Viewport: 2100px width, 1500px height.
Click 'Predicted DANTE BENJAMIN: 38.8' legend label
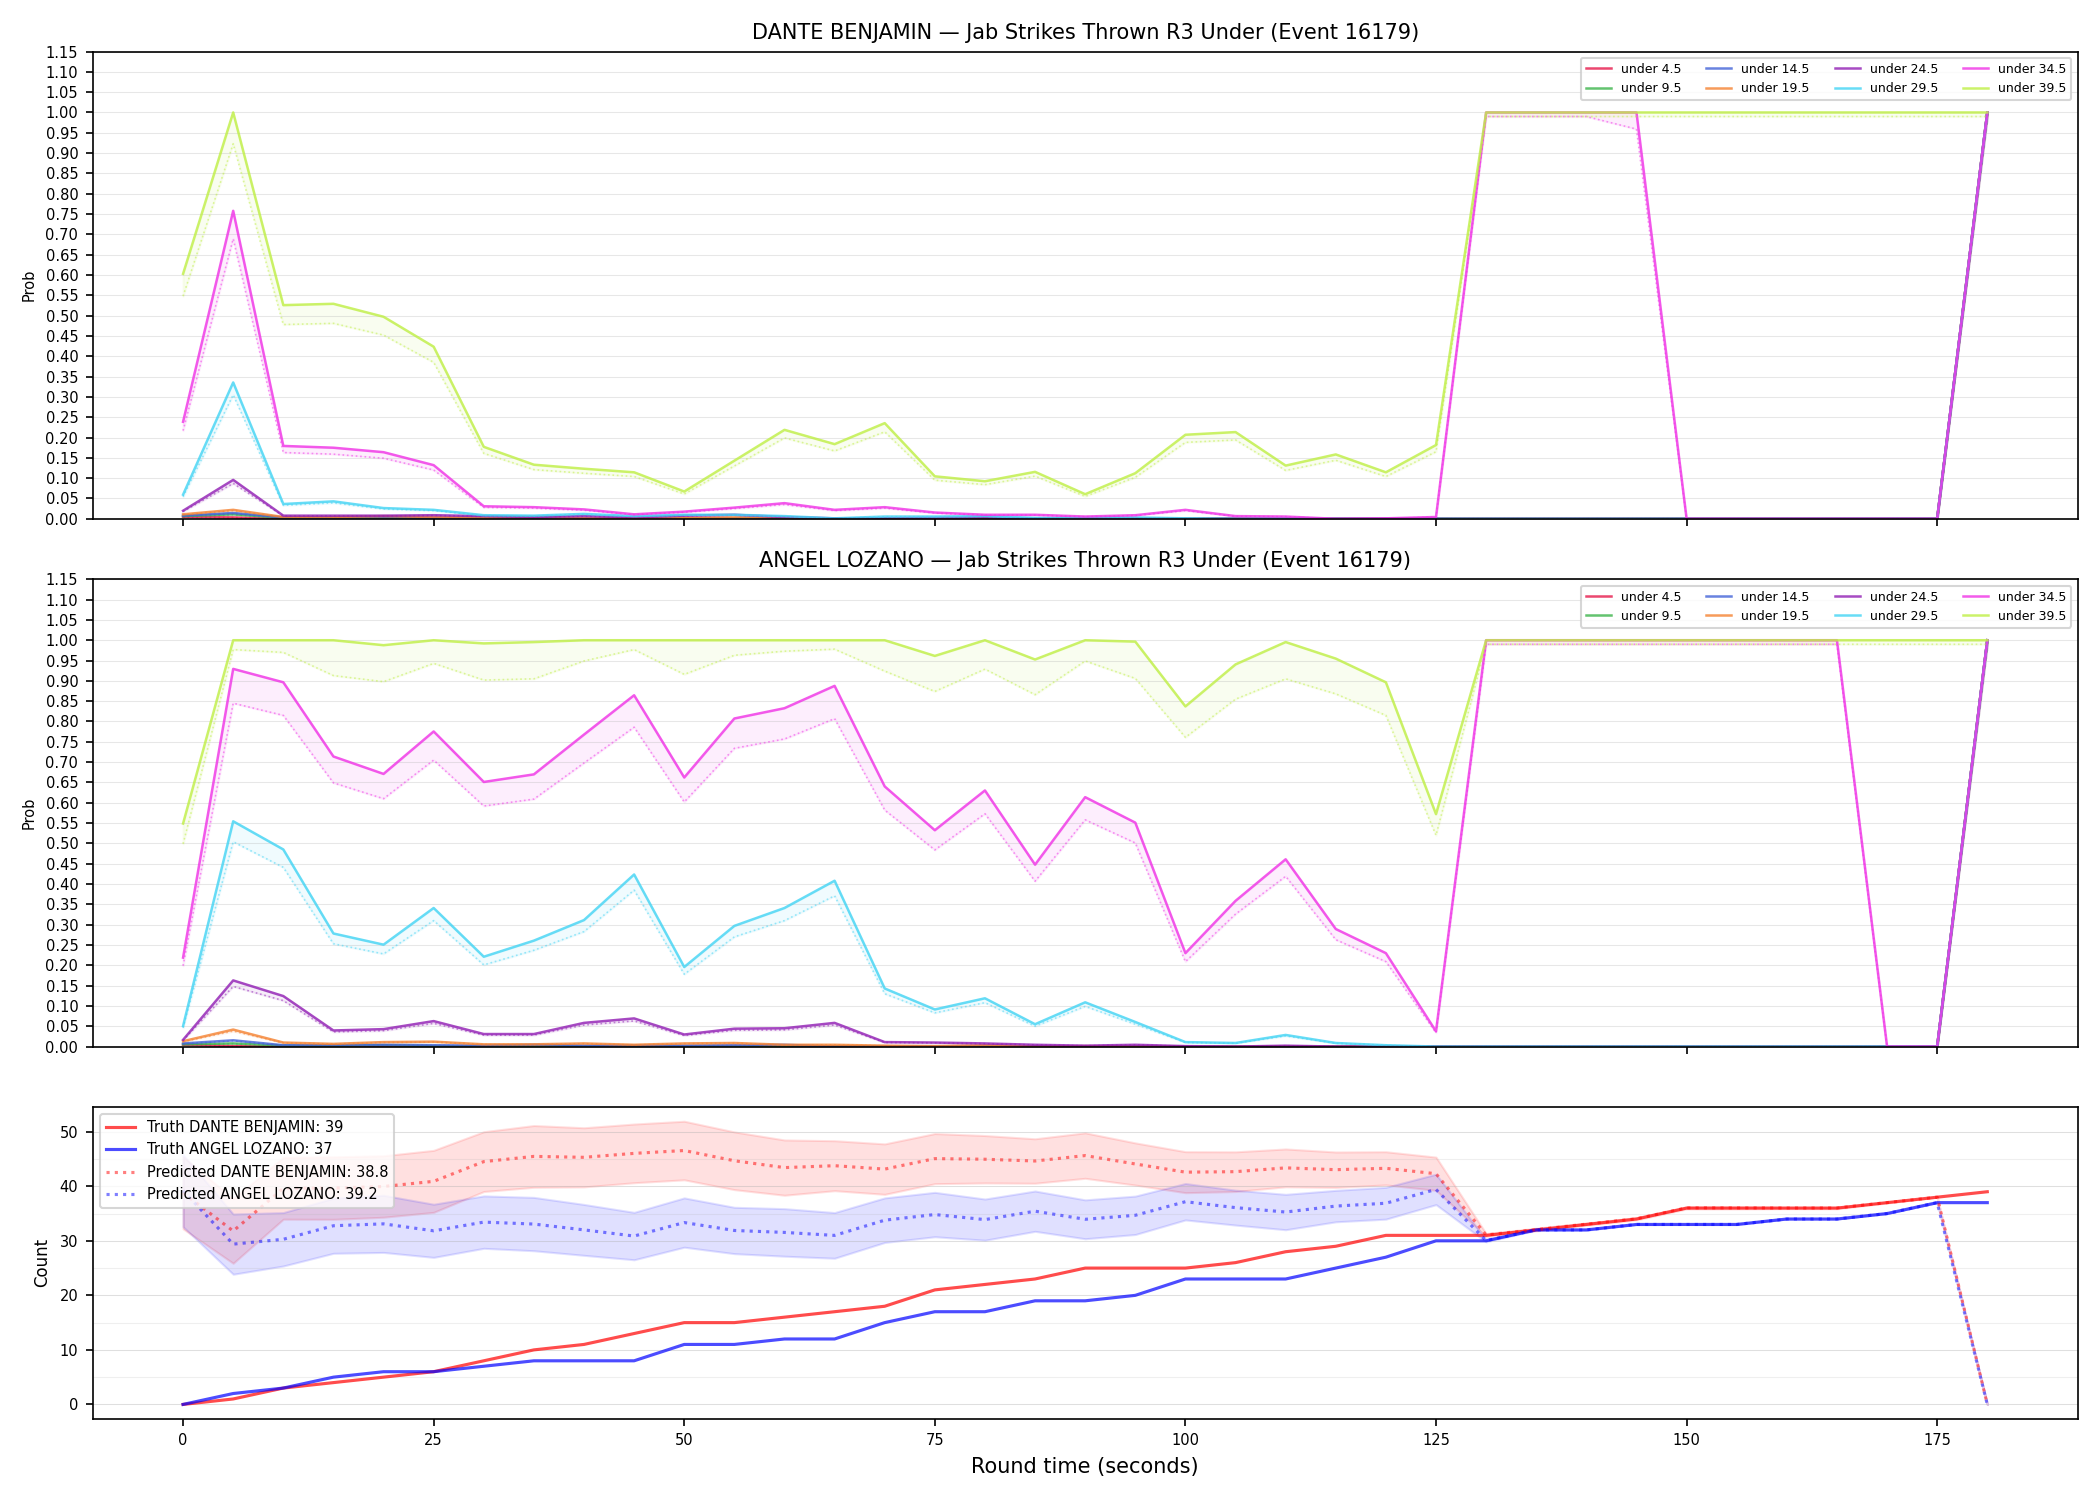pyautogui.click(x=267, y=1172)
